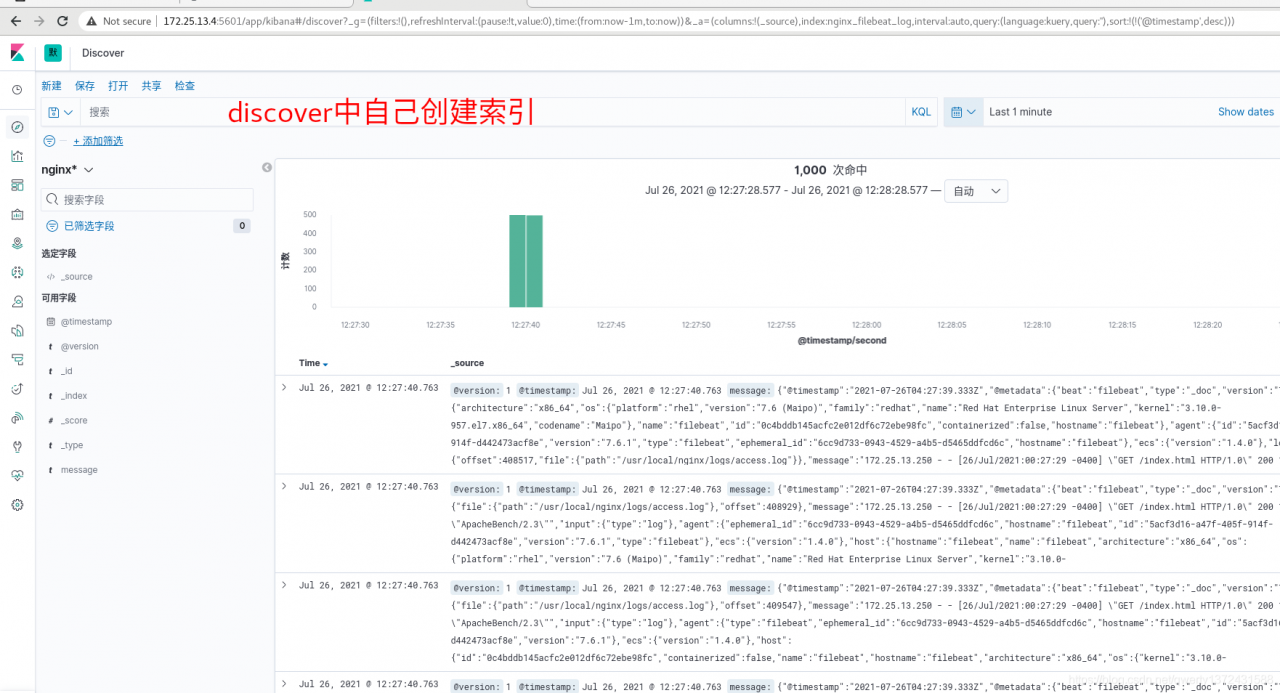The width and height of the screenshot is (1280, 693).
Task: Select the _score available field
Action: click(x=74, y=421)
